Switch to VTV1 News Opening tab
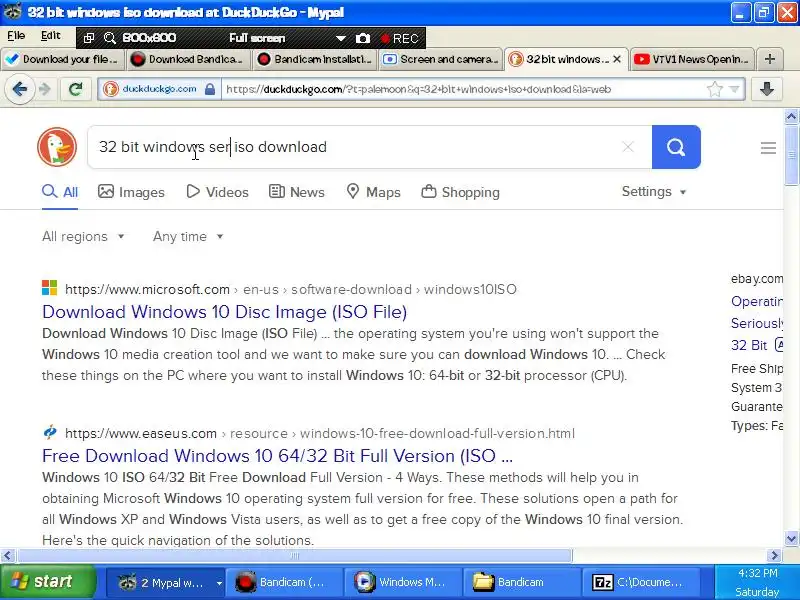The width and height of the screenshot is (800, 600). pos(692,59)
